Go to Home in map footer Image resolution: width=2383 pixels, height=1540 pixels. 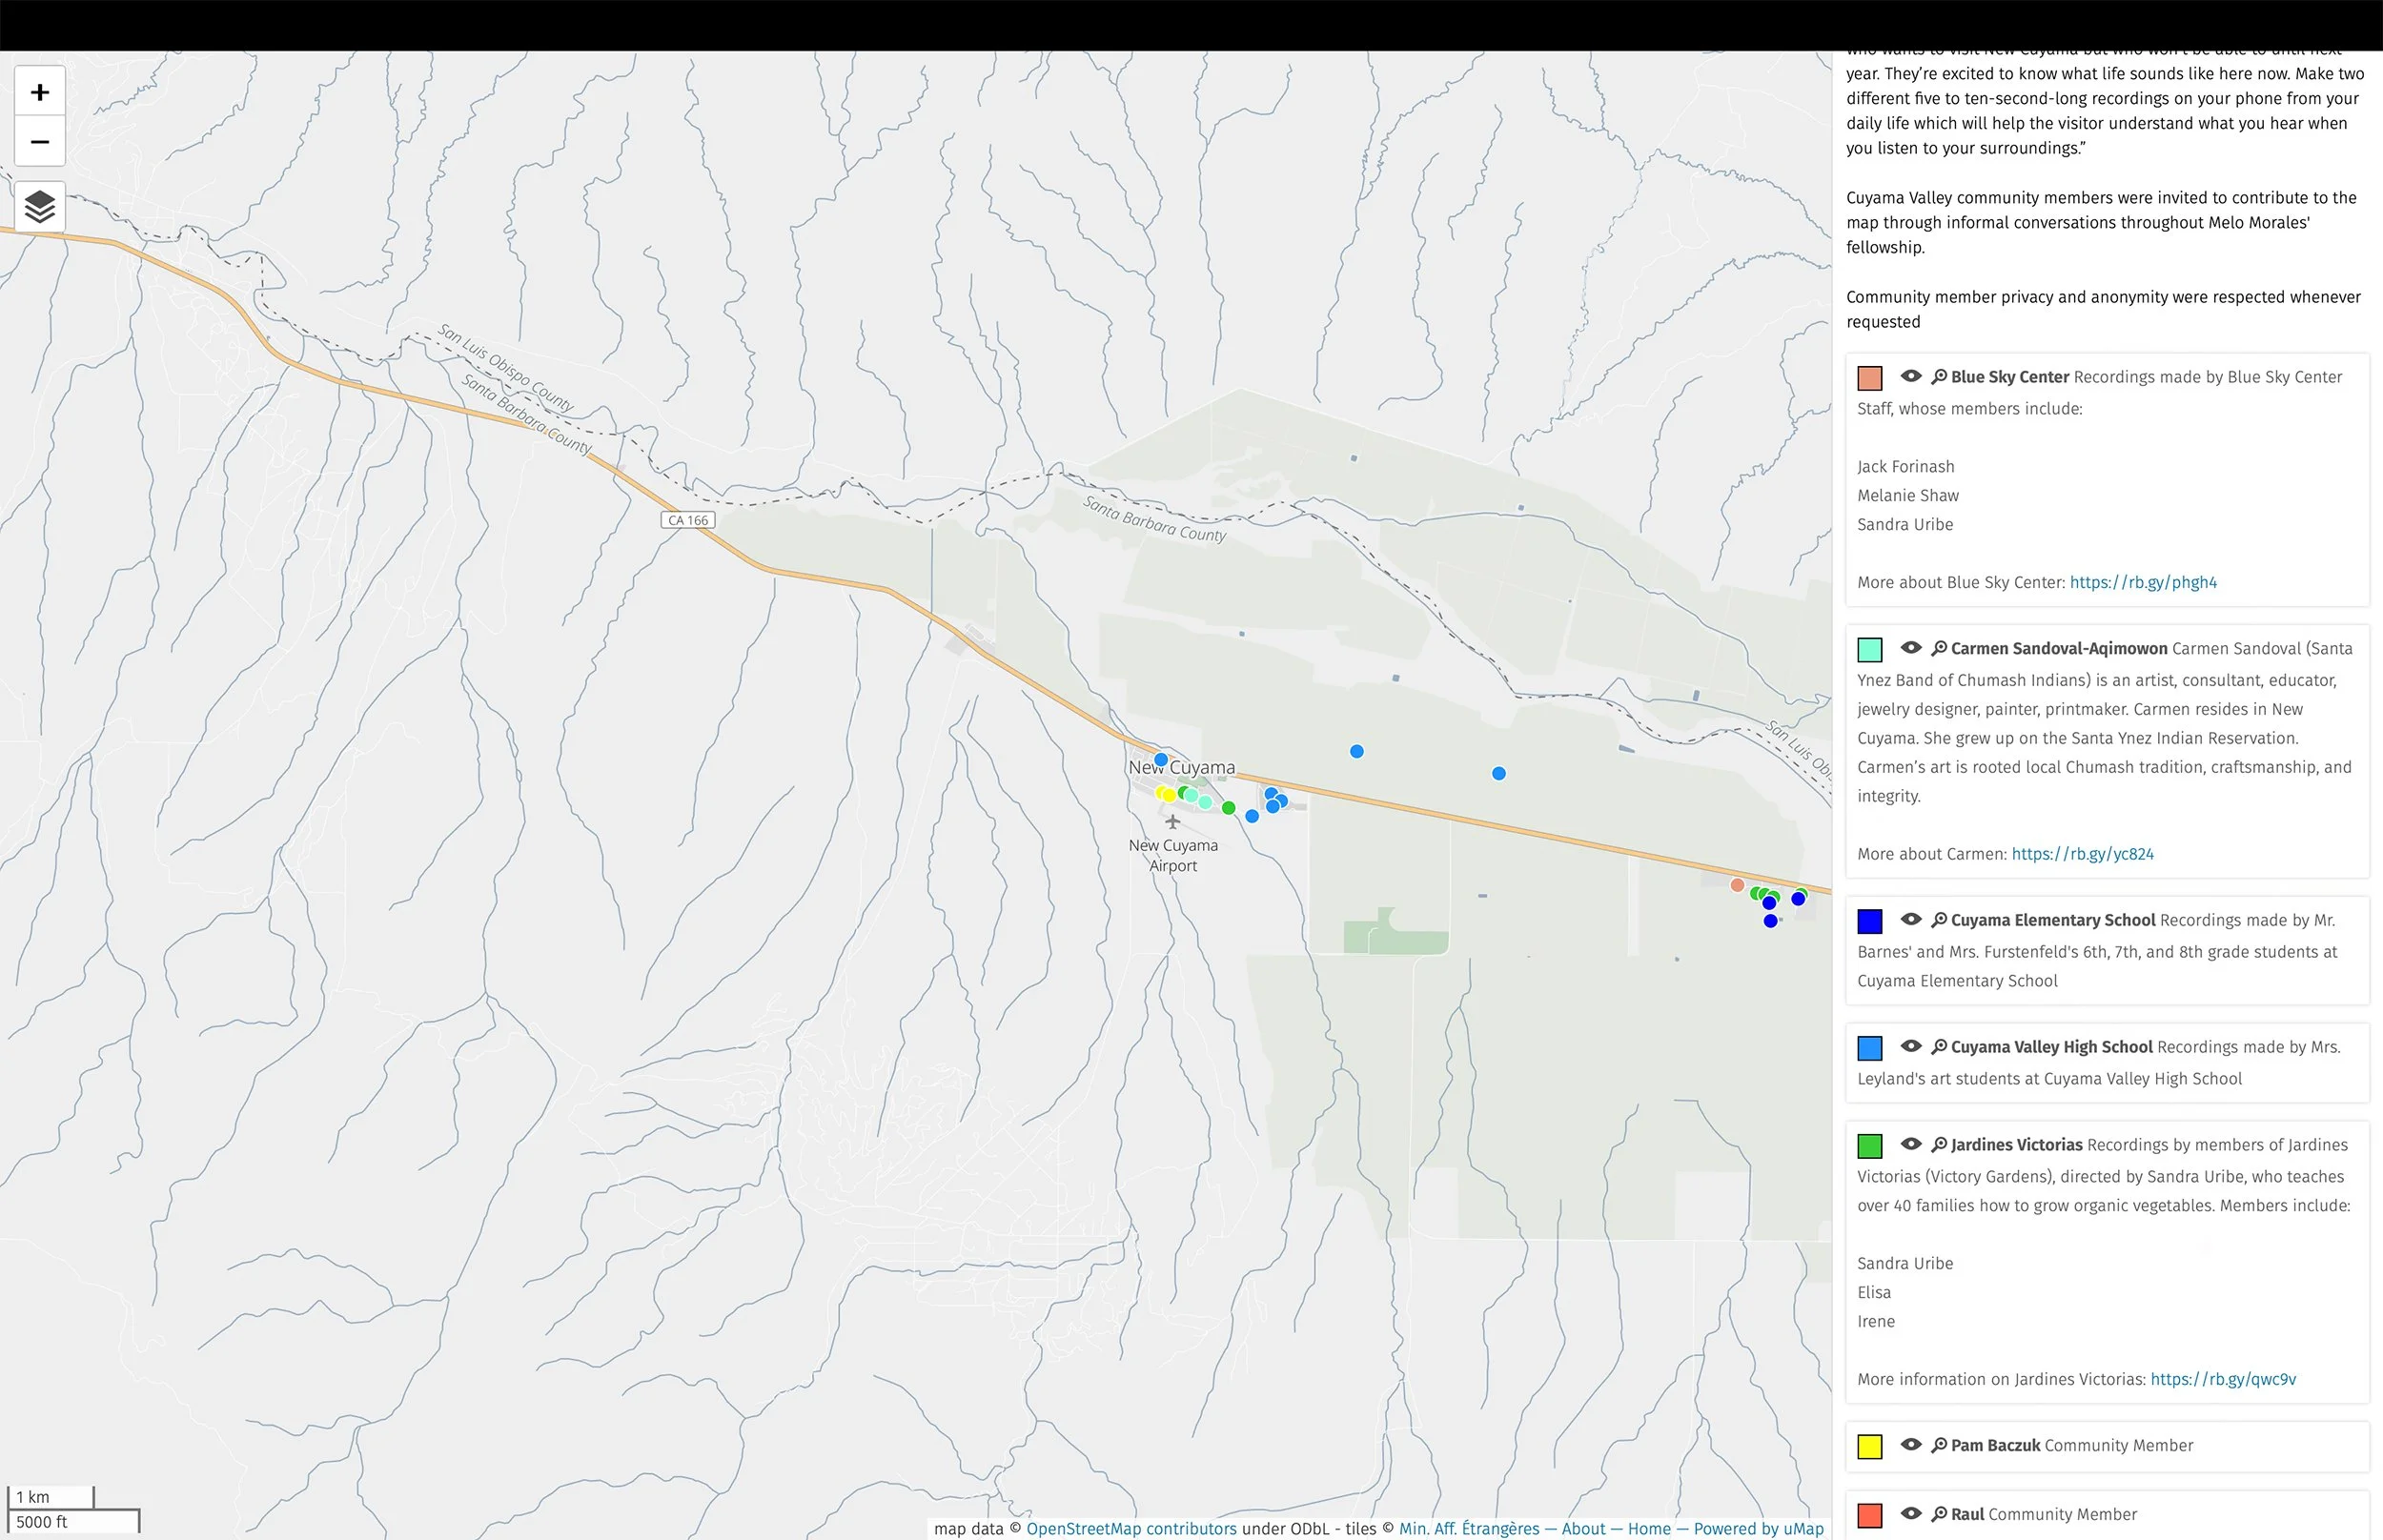[x=1648, y=1528]
